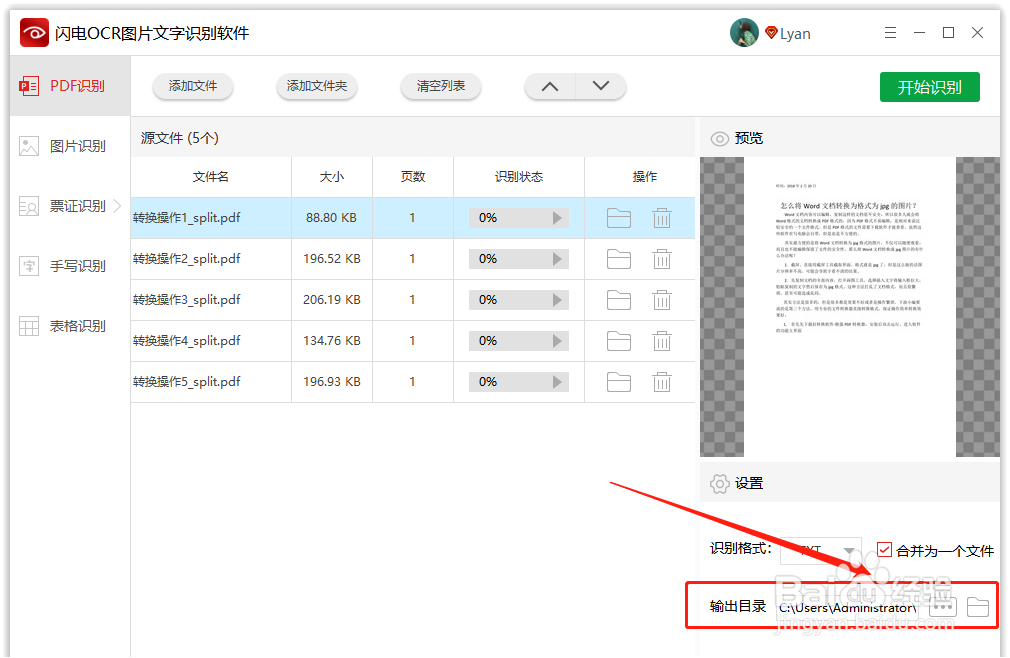Screen dimensions: 1010x658
Task: Click the 0% progress bar of 转换操作1_split.pdf
Action: 519,217
